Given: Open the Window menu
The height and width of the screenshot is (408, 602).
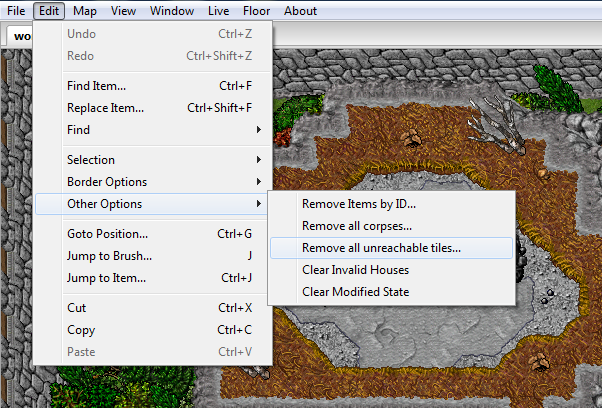Looking at the screenshot, I should 172,11.
